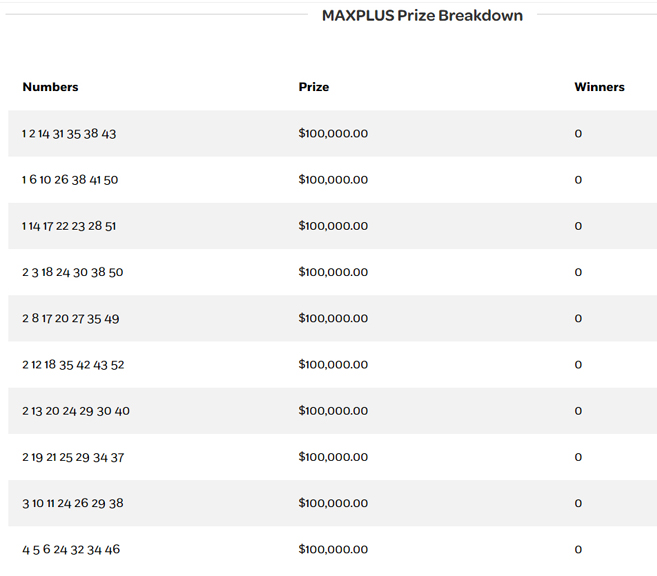Click the MAXPLUS Prize Breakdown heading
The height and width of the screenshot is (576, 657).
click(422, 15)
